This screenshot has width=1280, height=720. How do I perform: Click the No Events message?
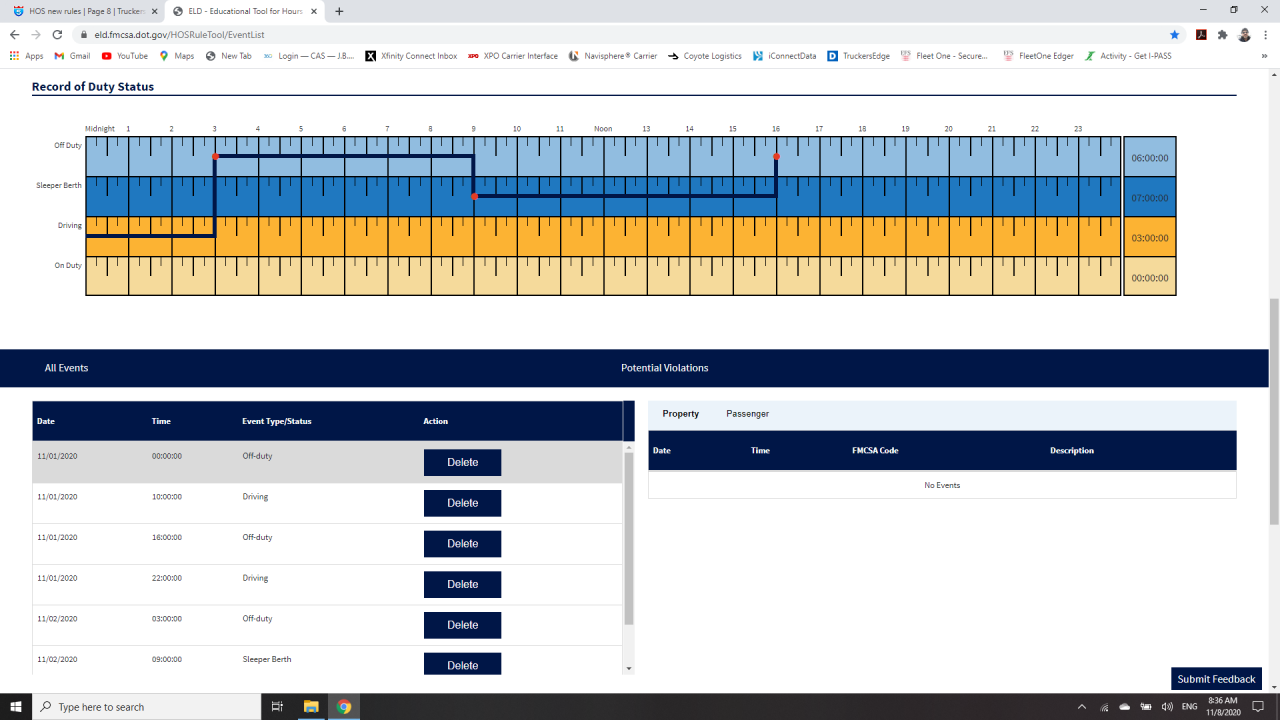point(942,485)
